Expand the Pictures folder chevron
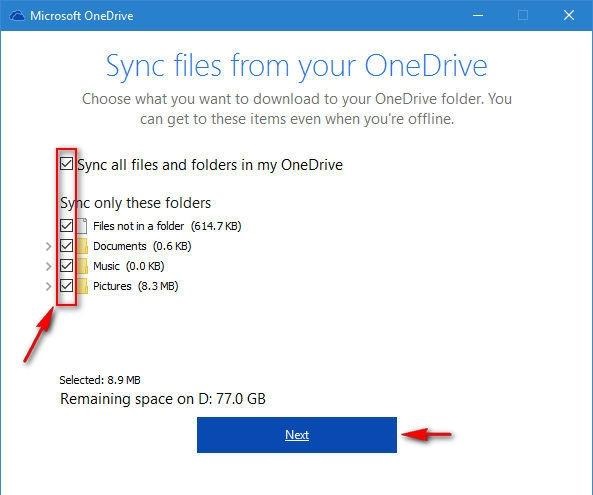593x495 pixels. [x=48, y=287]
